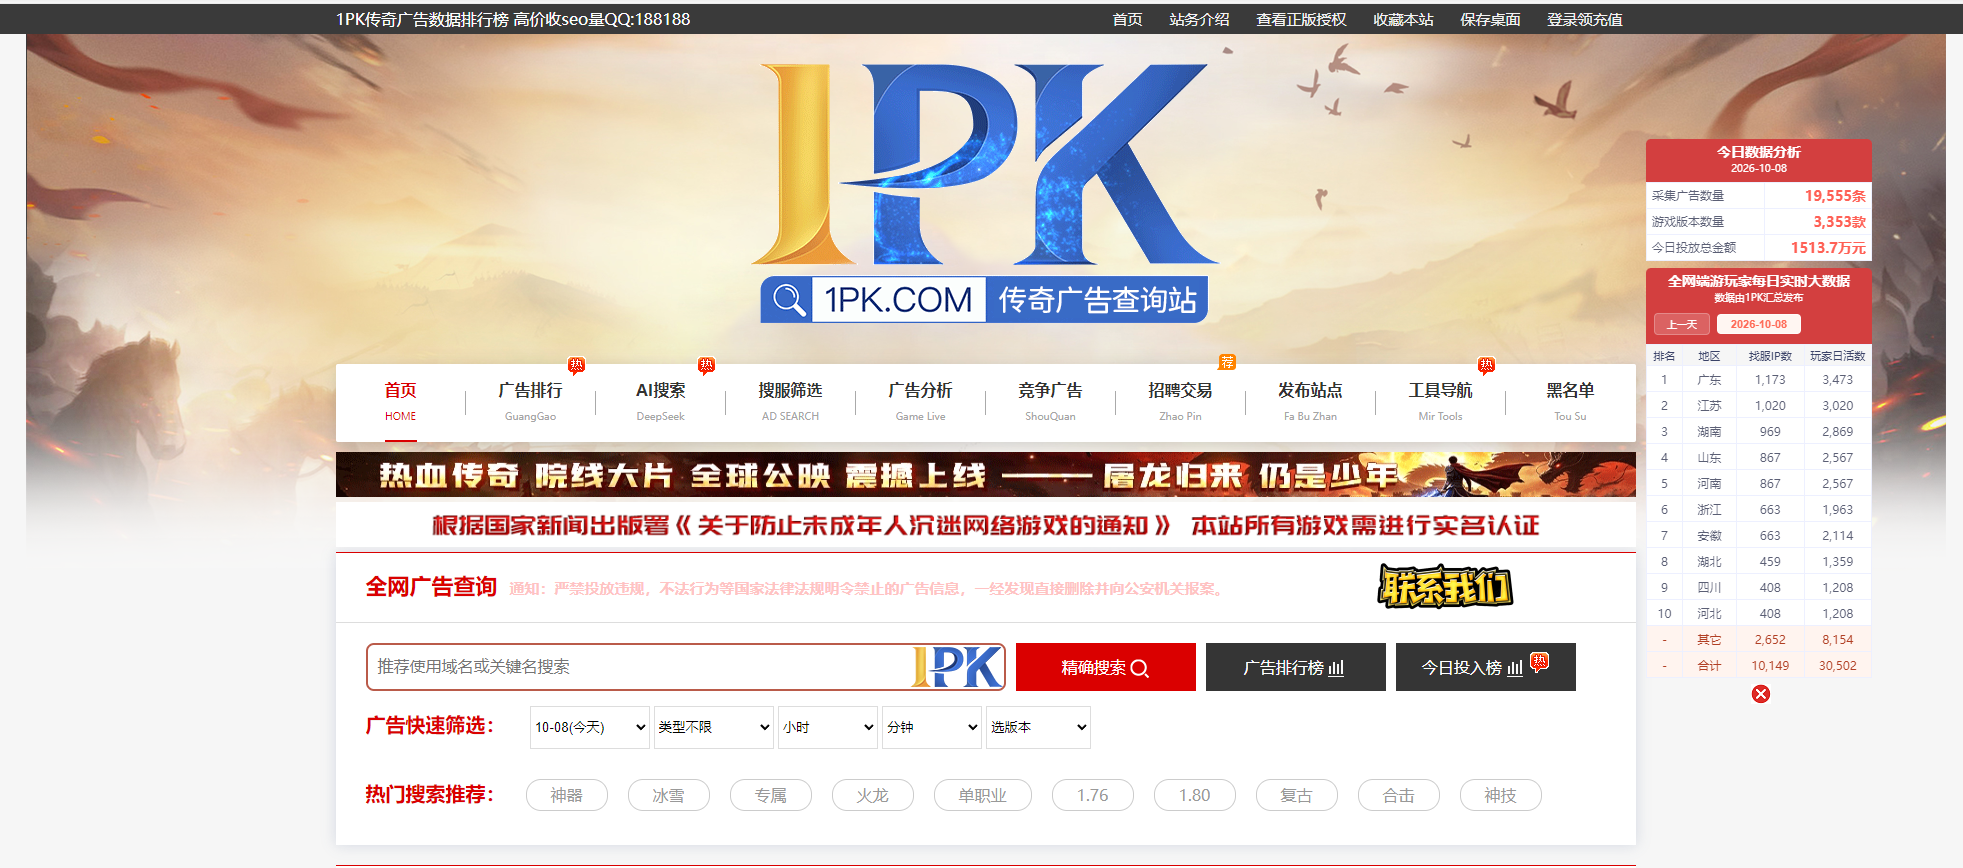Click the red 精确搜索 search button
The width and height of the screenshot is (1963, 868).
[1105, 667]
